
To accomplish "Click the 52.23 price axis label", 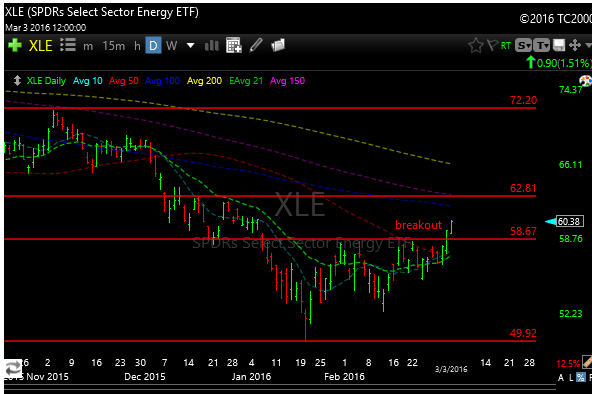I will 570,314.
